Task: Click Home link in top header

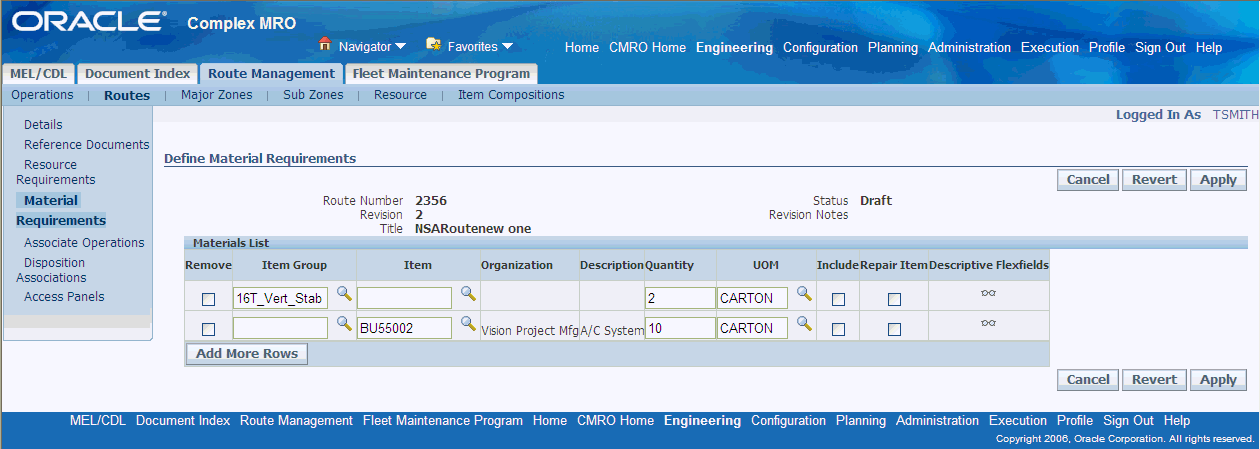Action: 582,47
